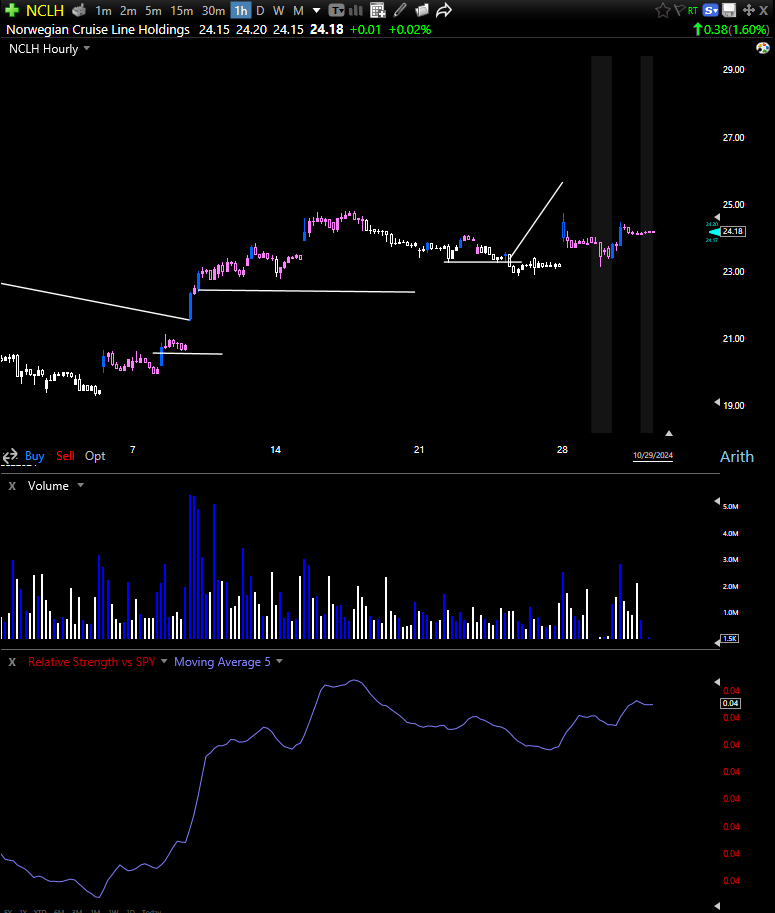Click Relative Strength vs SPY label
The image size is (775, 913).
coord(91,662)
